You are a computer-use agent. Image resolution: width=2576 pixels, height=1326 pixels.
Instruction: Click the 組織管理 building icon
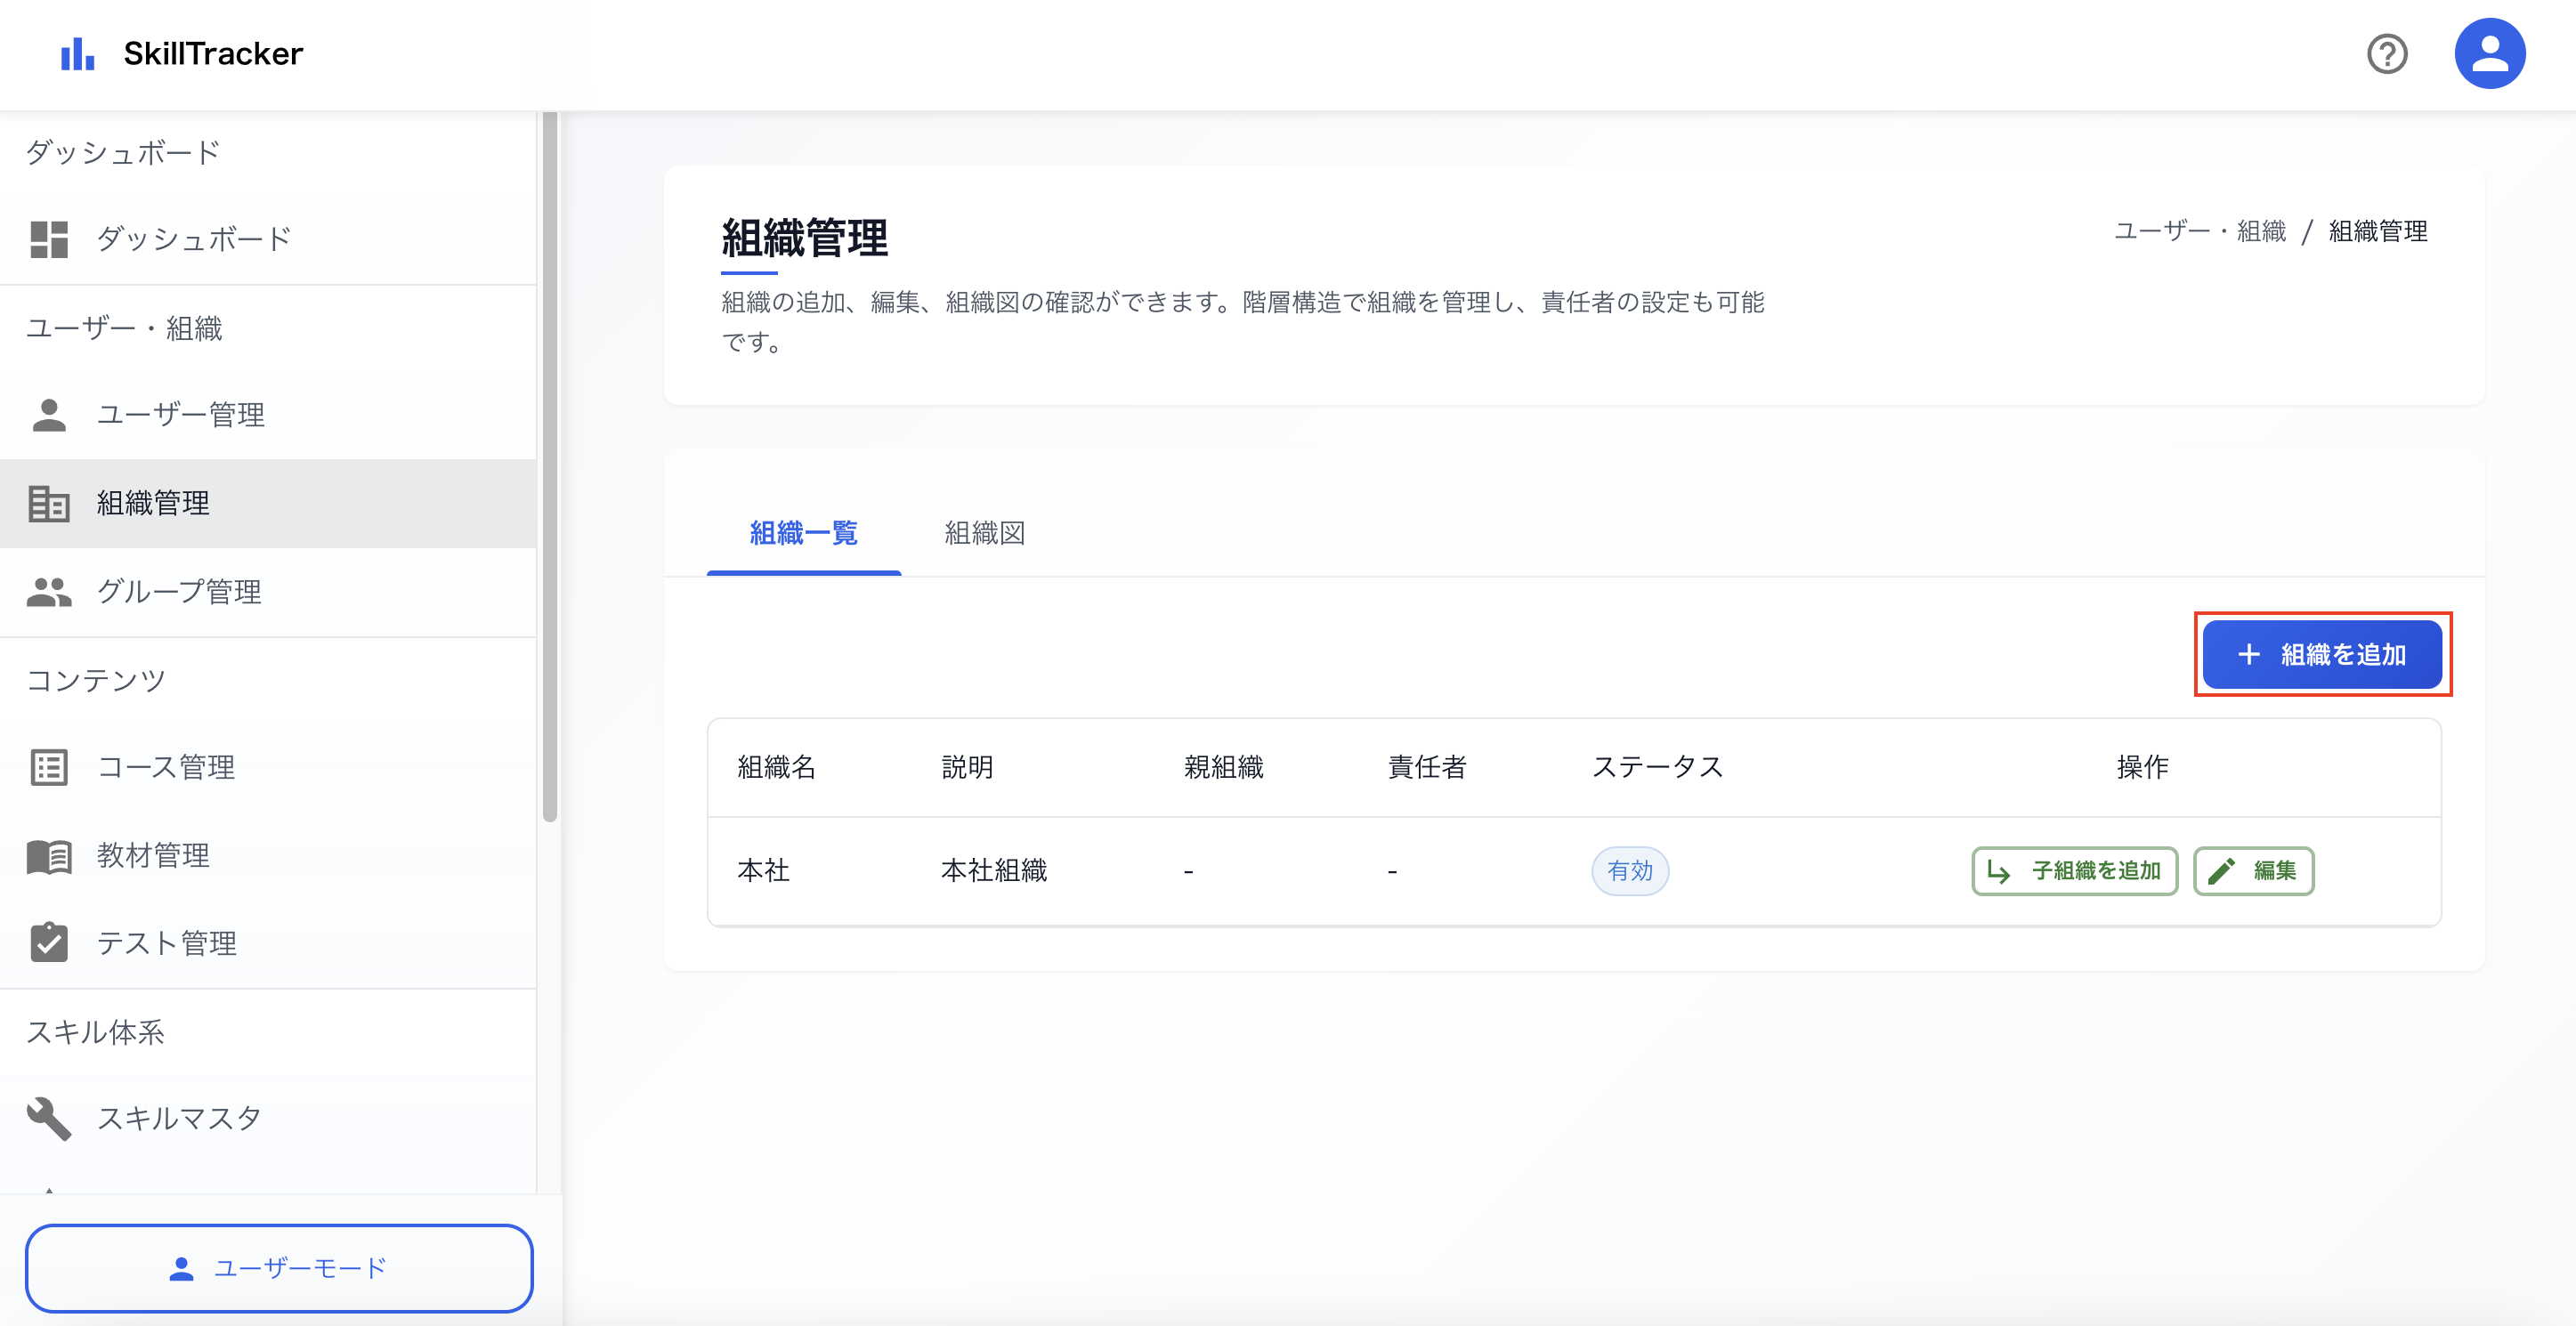point(49,503)
